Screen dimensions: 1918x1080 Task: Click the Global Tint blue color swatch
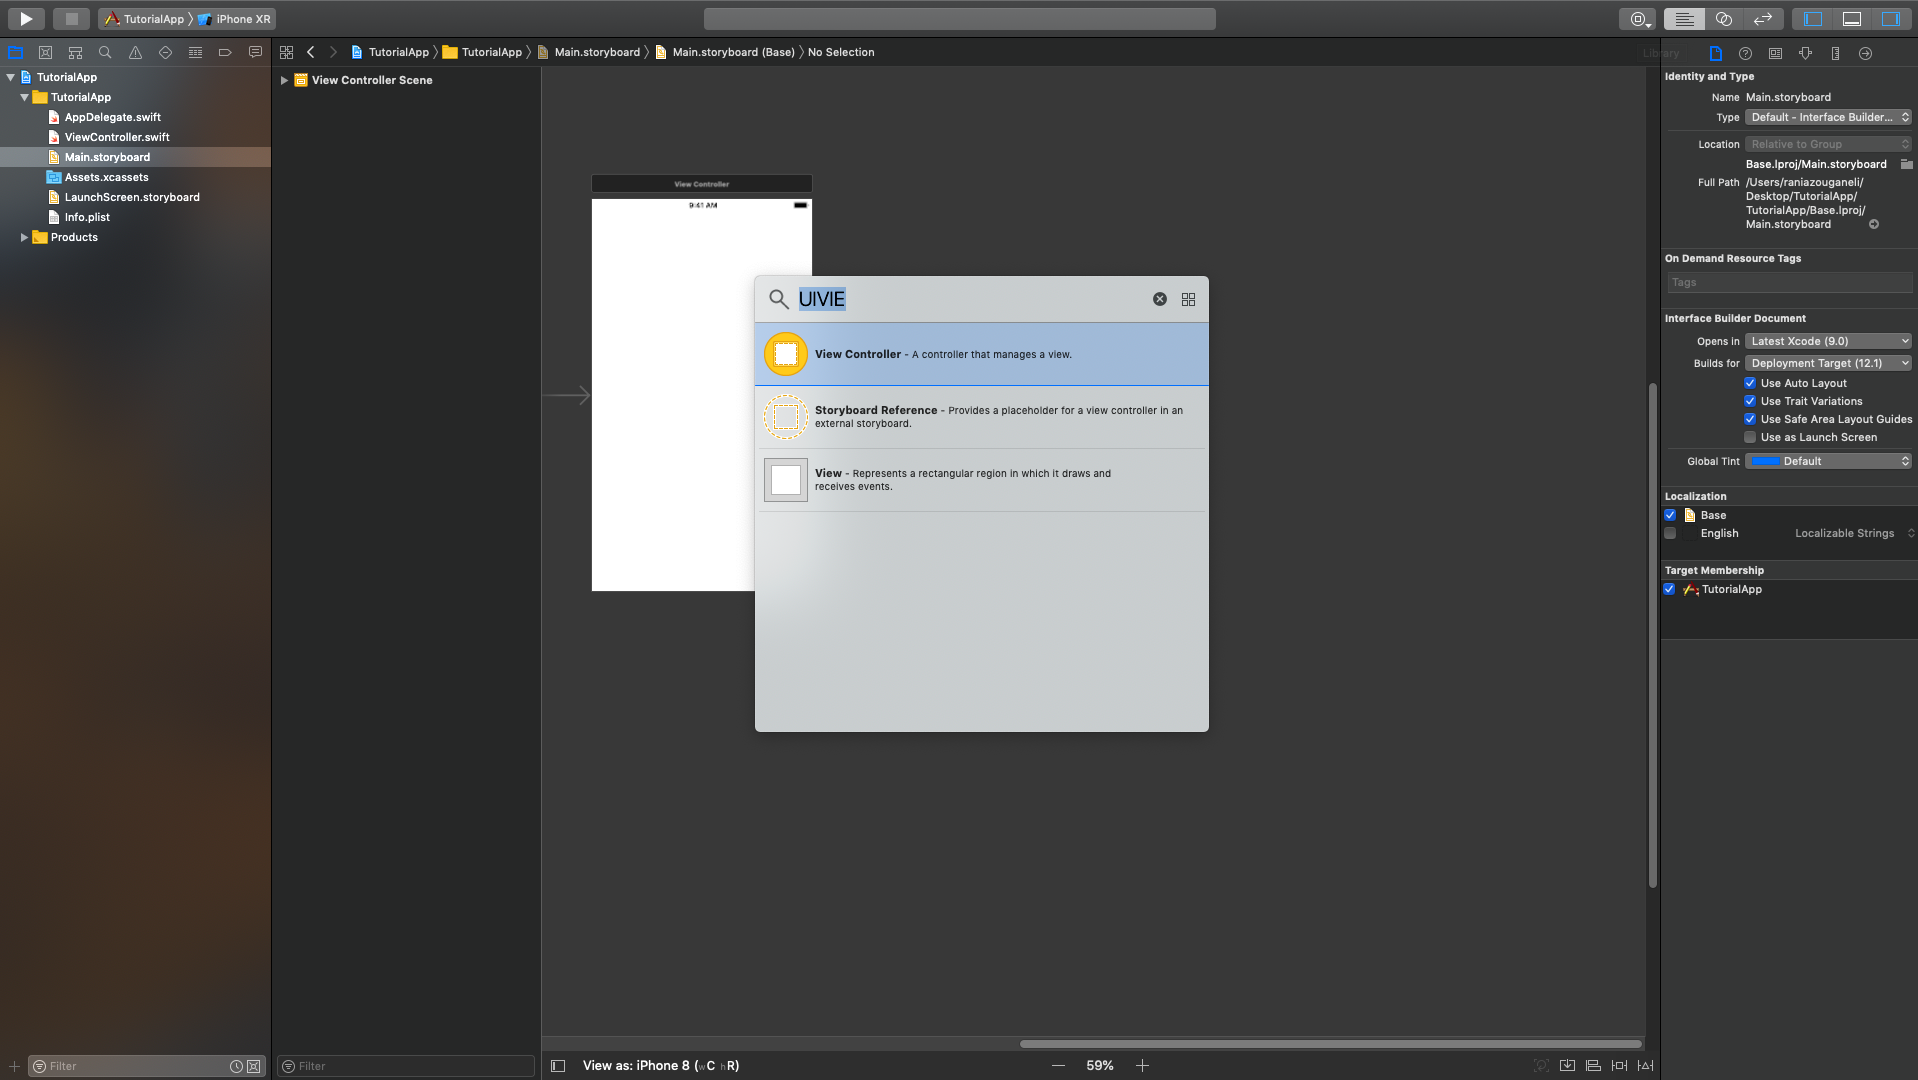pos(1765,461)
